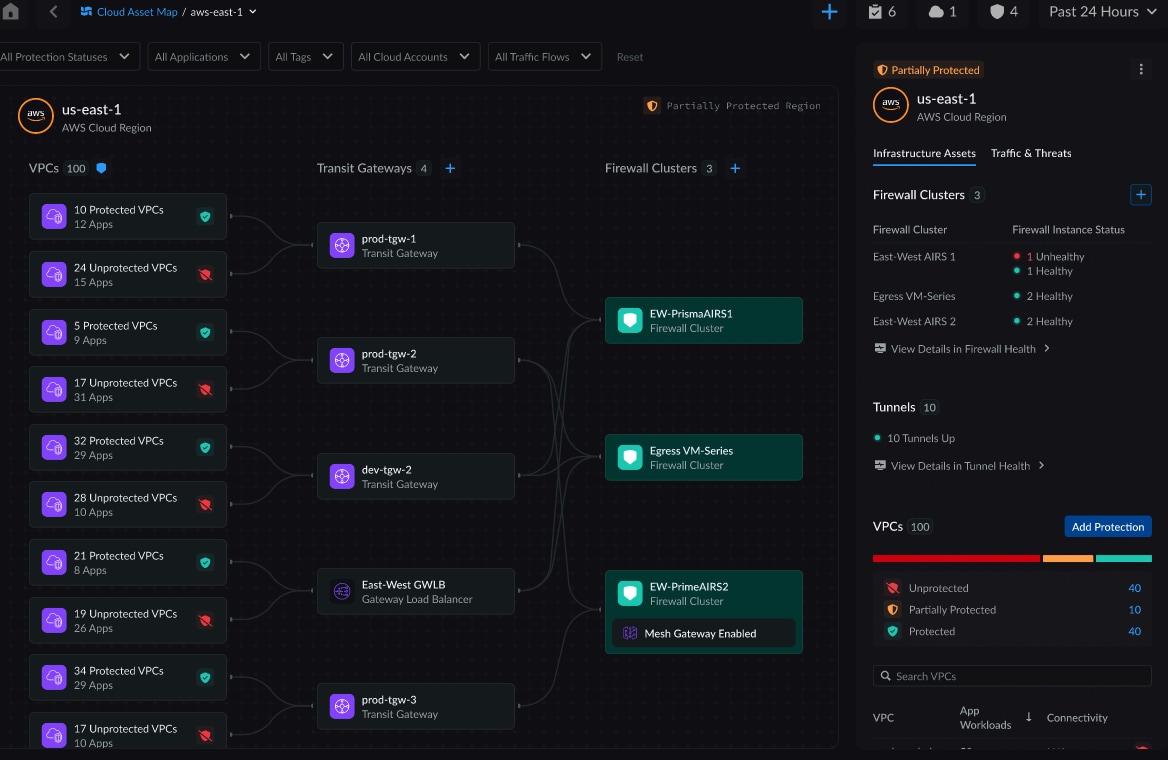This screenshot has height=760, width=1168.
Task: Click the home icon in top bar
Action: pyautogui.click(x=11, y=12)
